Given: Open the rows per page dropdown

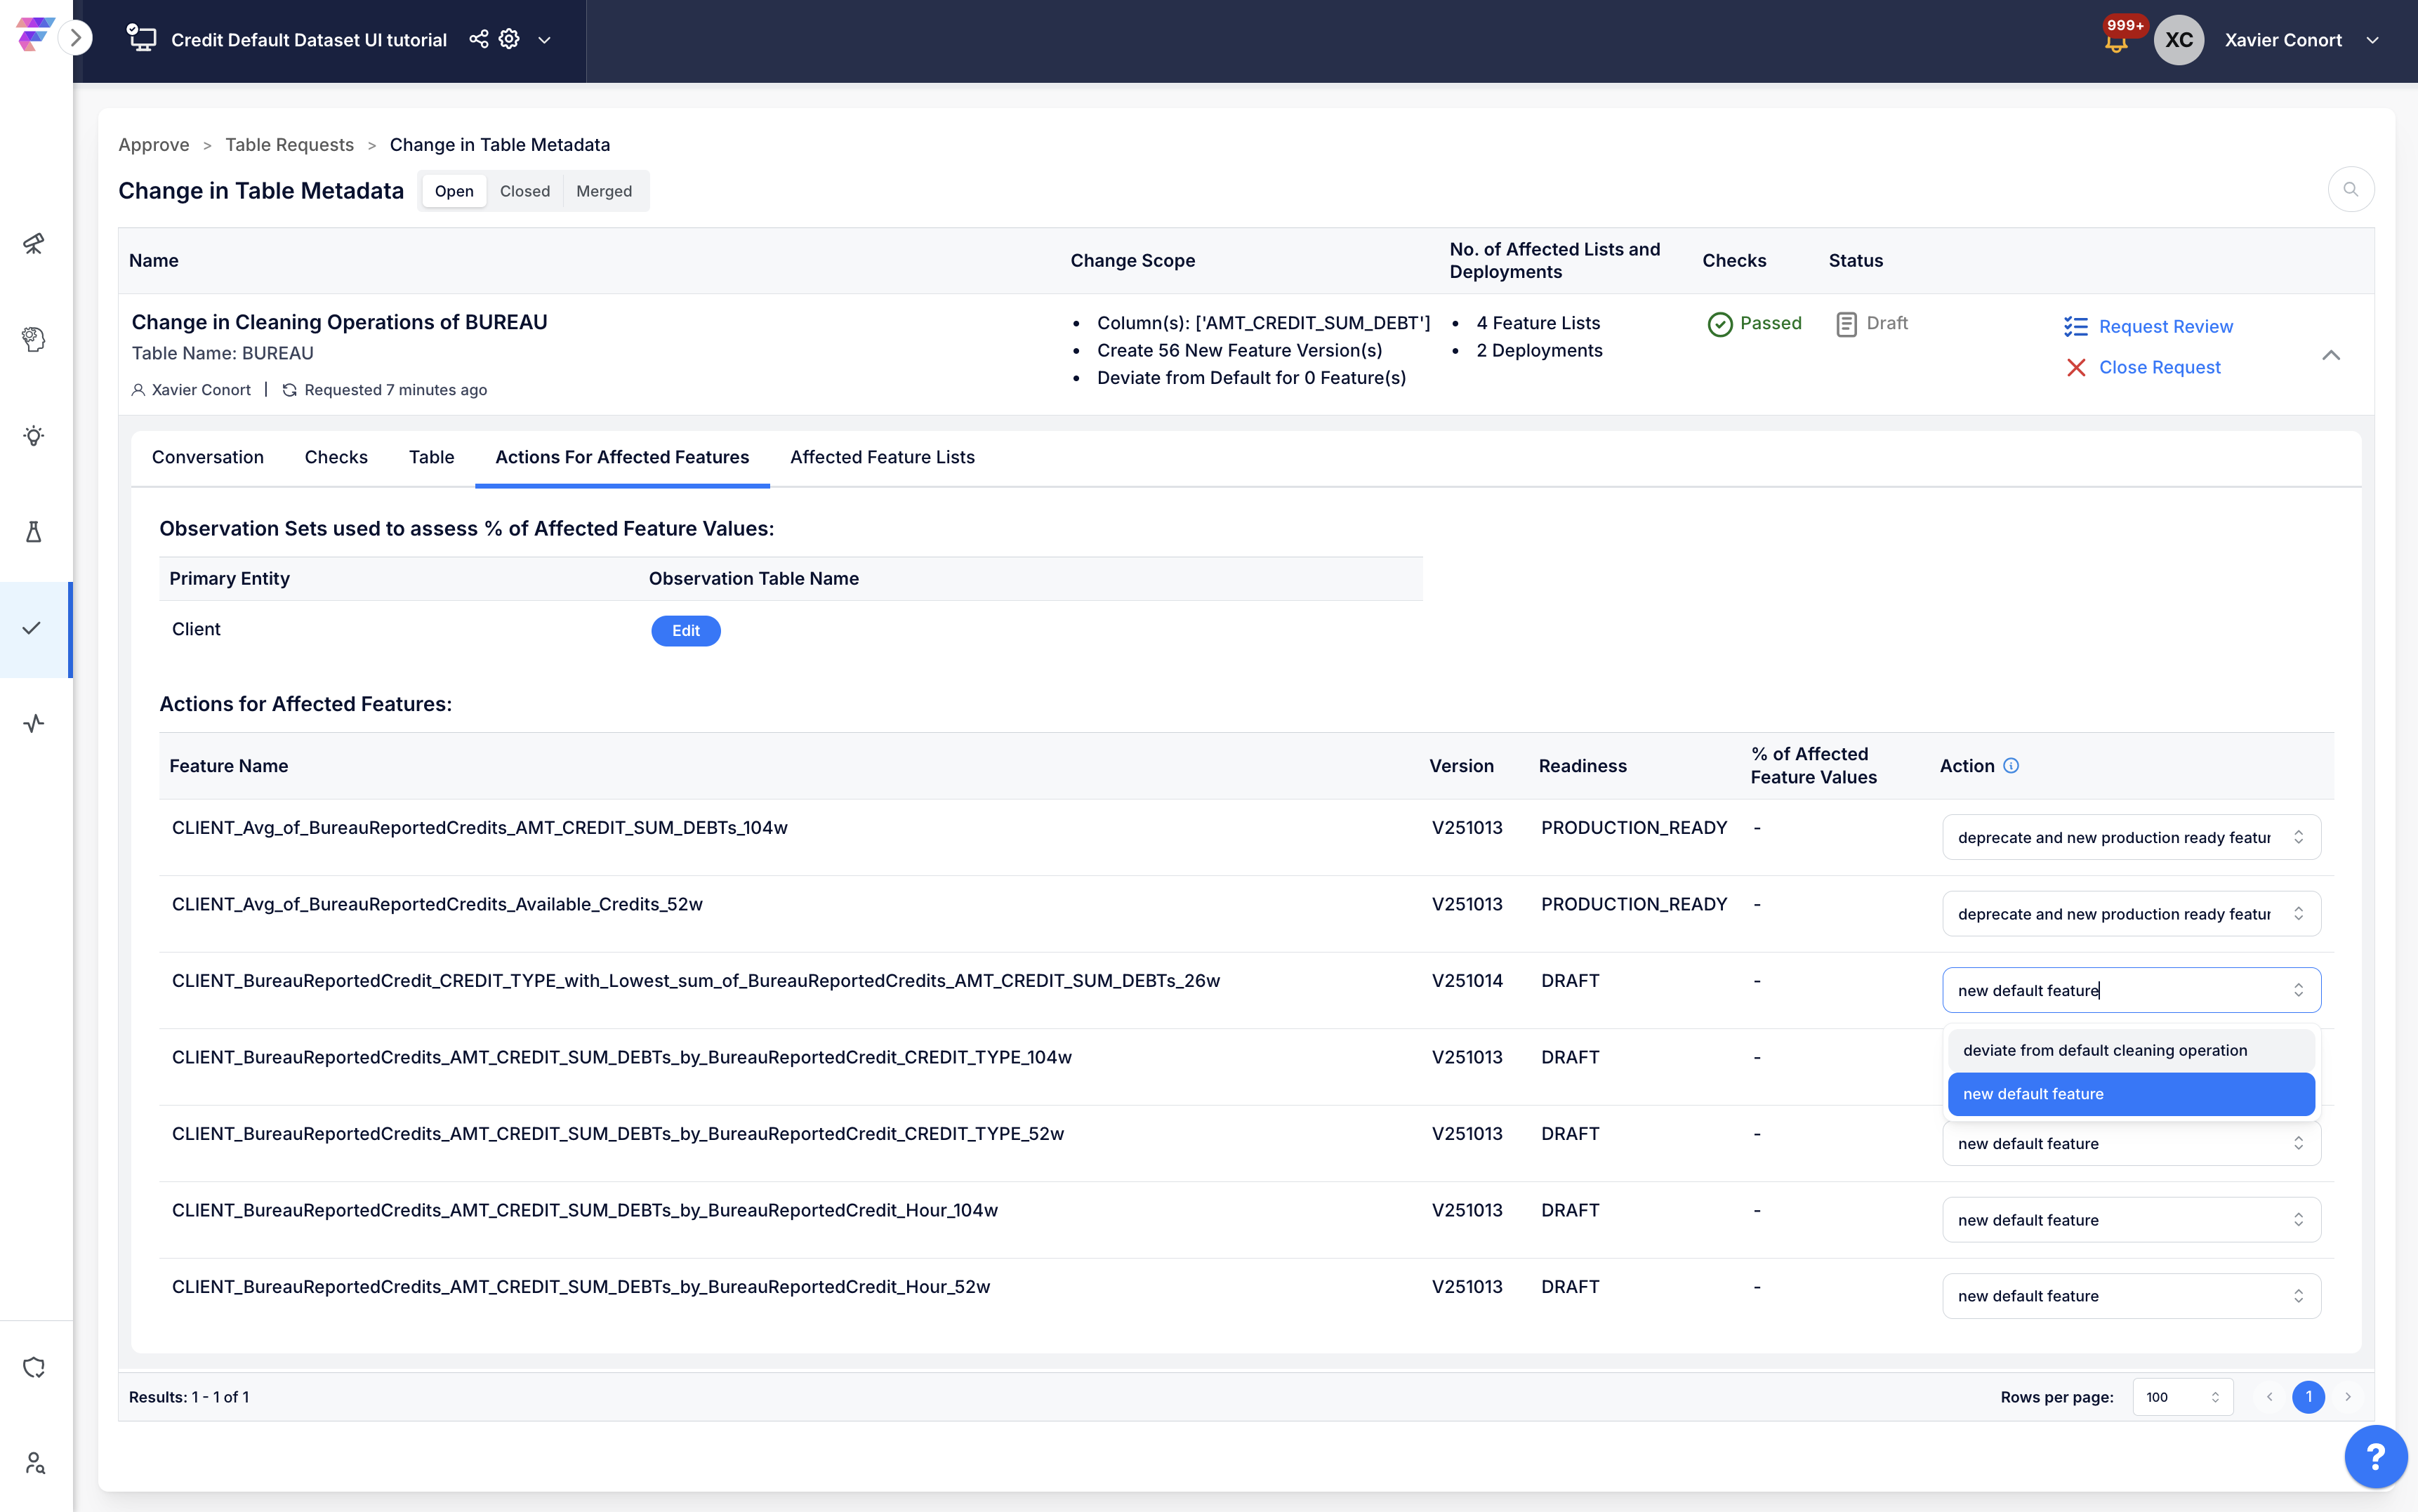Looking at the screenshot, I should coord(2182,1397).
